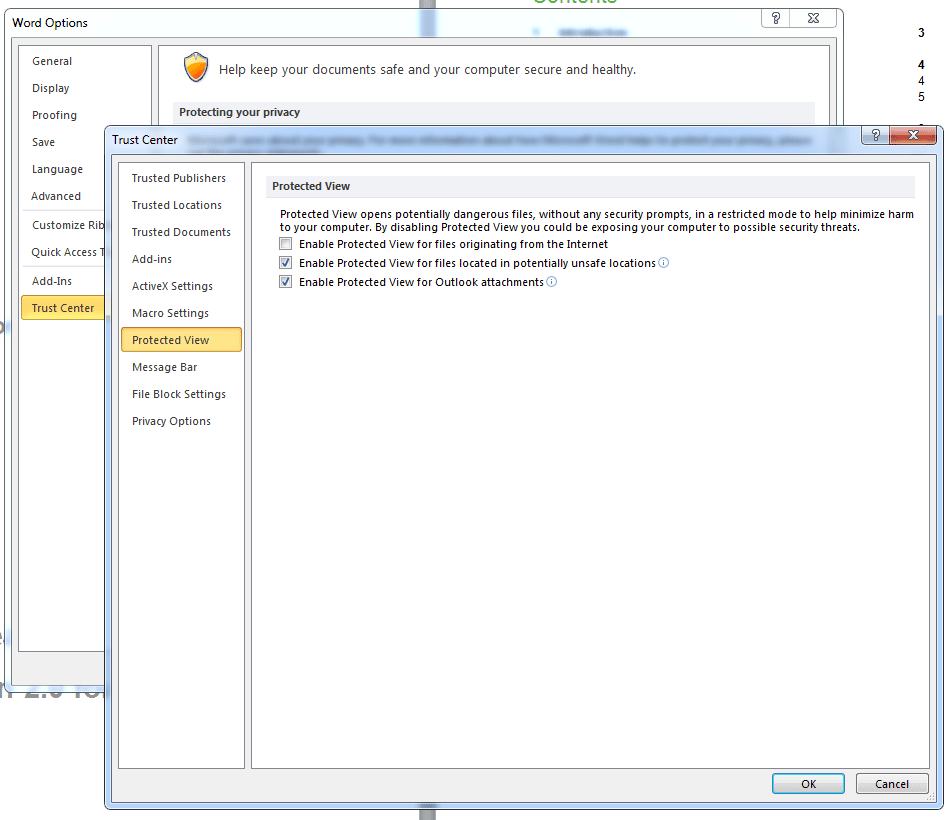949x820 pixels.
Task: Select the Message Bar category
Action: coord(164,367)
